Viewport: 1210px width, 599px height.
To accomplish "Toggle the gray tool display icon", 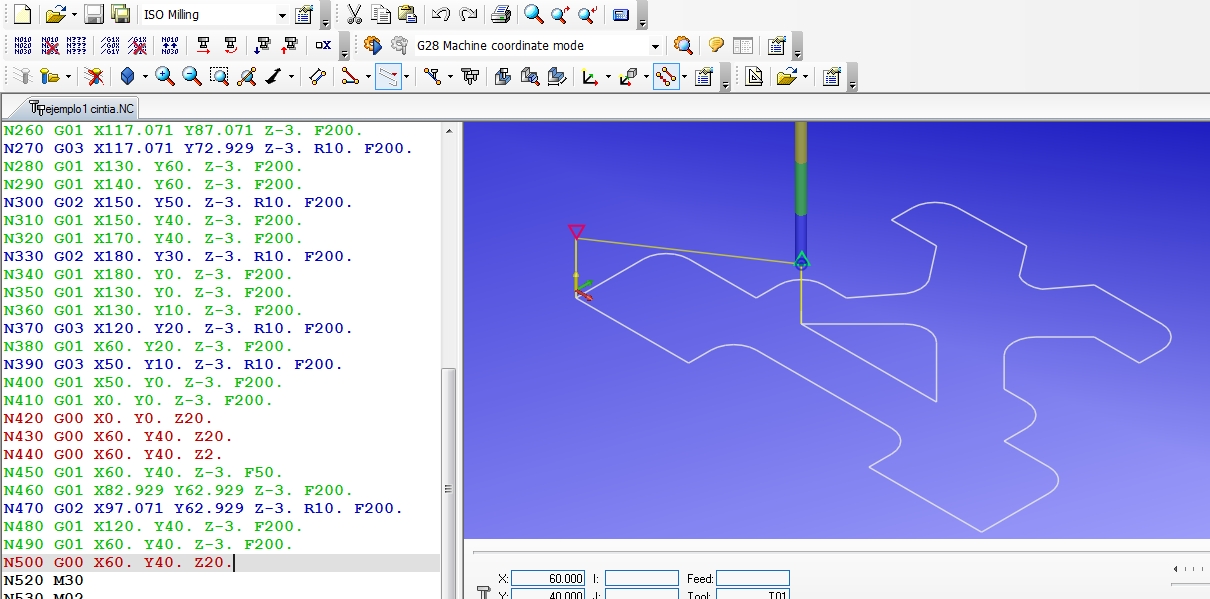I will (22, 76).
